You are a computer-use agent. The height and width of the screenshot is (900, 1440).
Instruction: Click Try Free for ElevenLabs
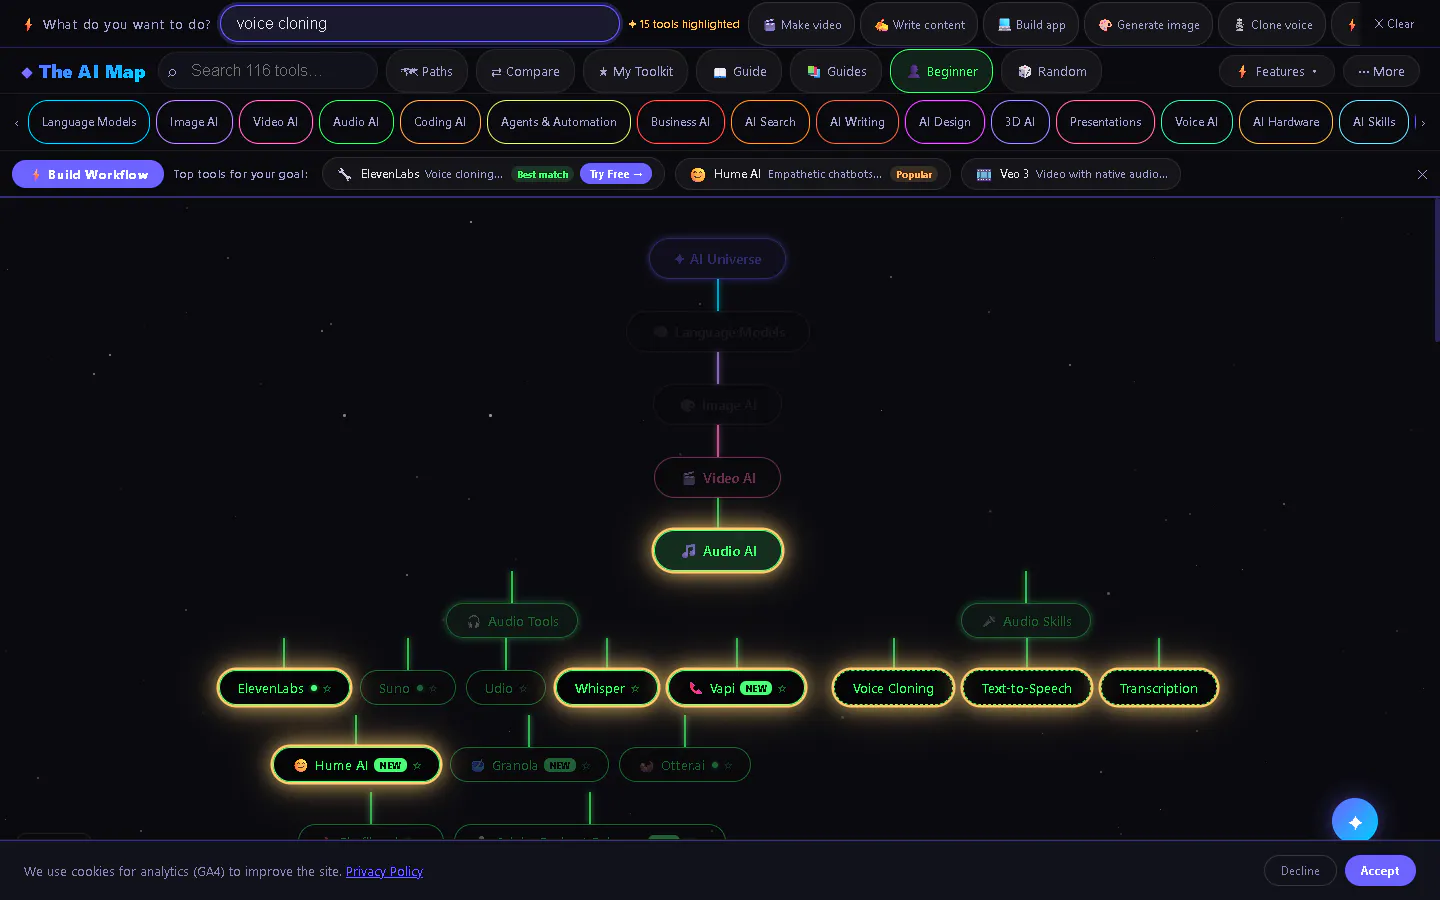616,174
